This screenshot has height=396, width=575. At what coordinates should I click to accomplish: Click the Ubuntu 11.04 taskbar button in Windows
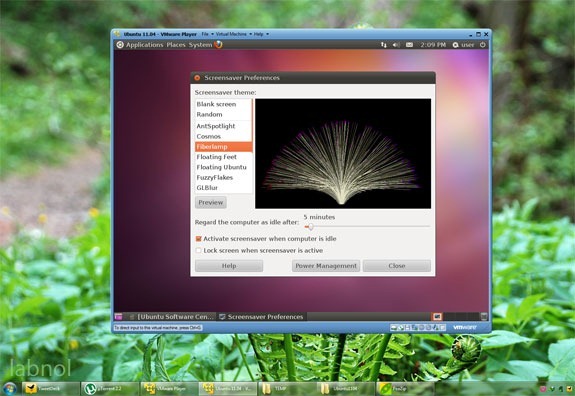click(228, 389)
